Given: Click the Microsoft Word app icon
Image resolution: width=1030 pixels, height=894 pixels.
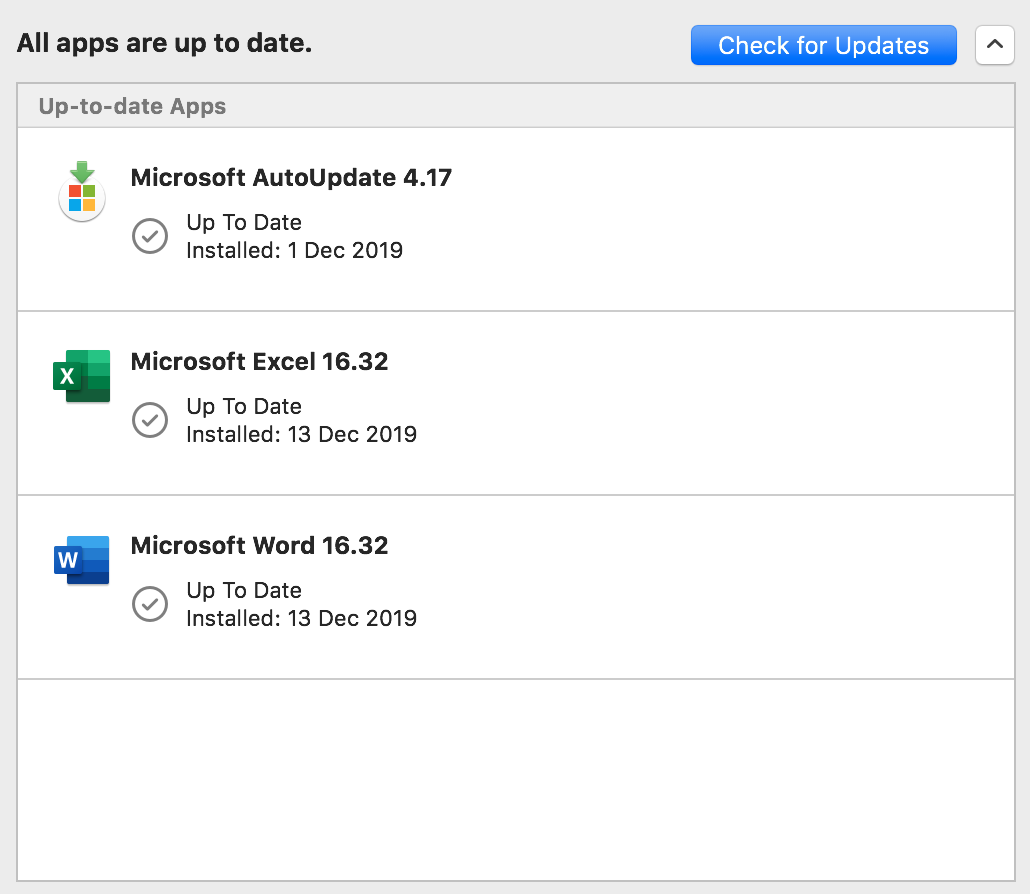Looking at the screenshot, I should [81, 560].
